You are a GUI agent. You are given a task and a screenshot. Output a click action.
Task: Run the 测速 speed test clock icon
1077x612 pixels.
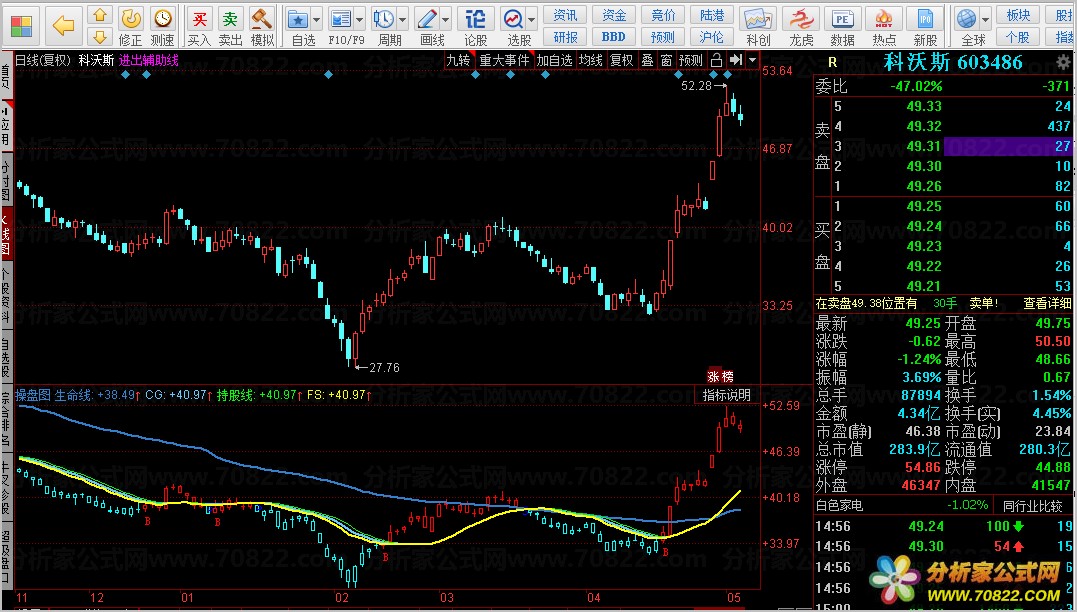pos(163,19)
